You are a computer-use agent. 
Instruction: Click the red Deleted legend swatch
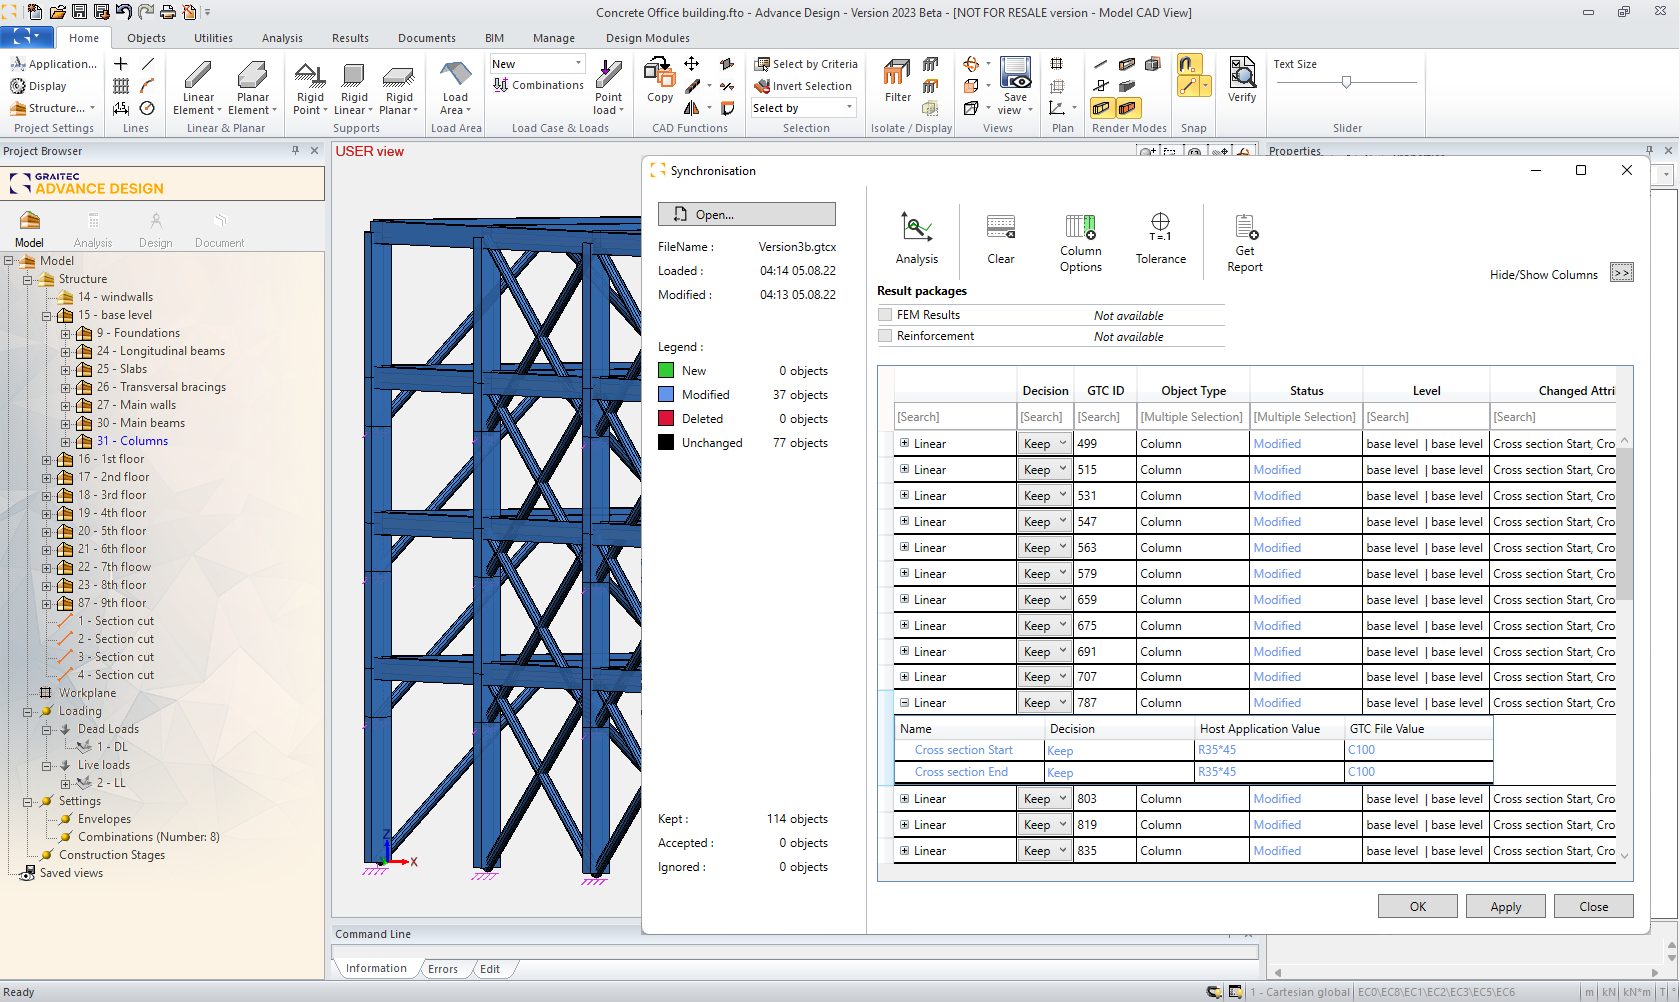pyautogui.click(x=666, y=418)
